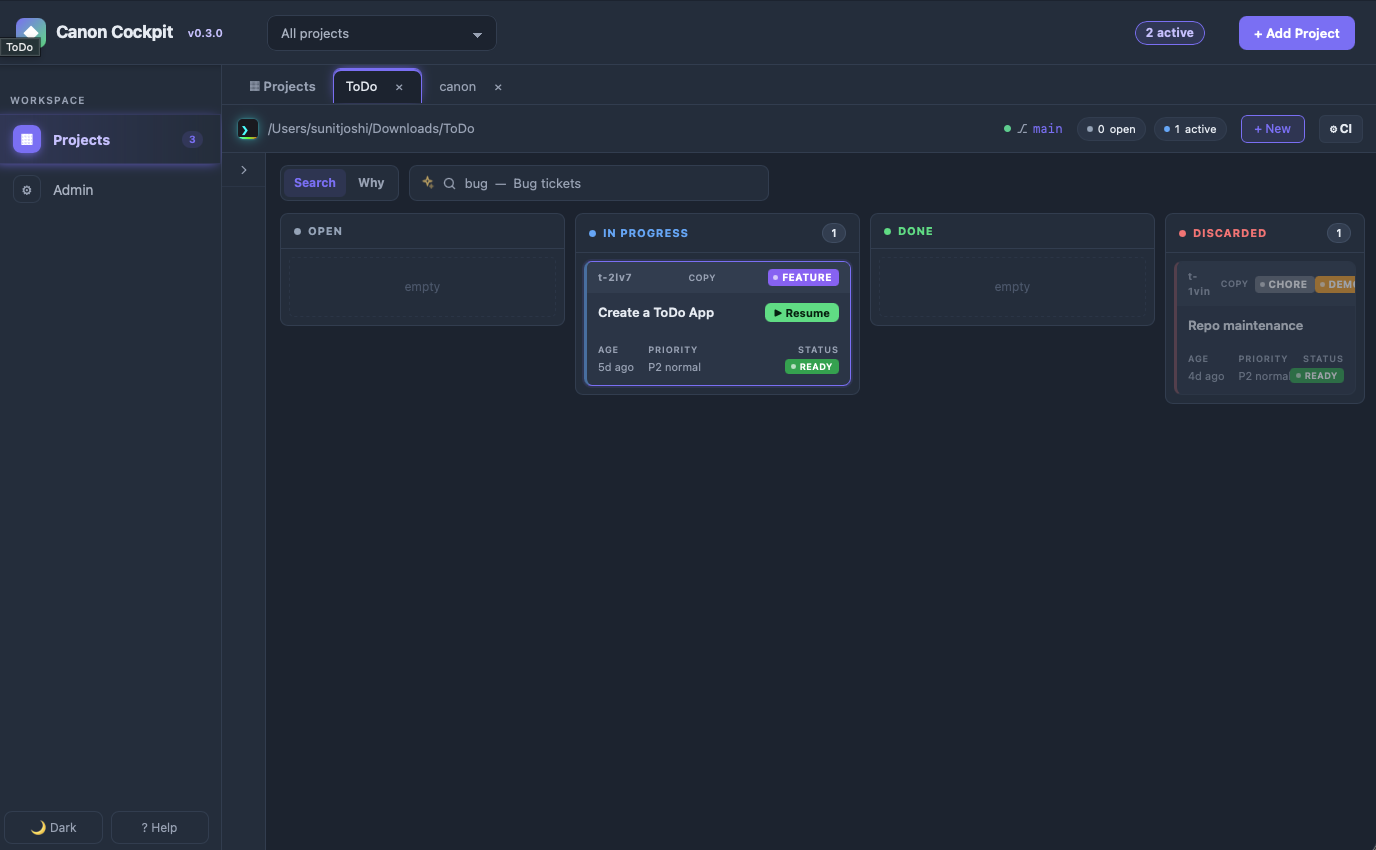Image resolution: width=1376 pixels, height=850 pixels.
Task: Click the New ticket button
Action: [1273, 129]
